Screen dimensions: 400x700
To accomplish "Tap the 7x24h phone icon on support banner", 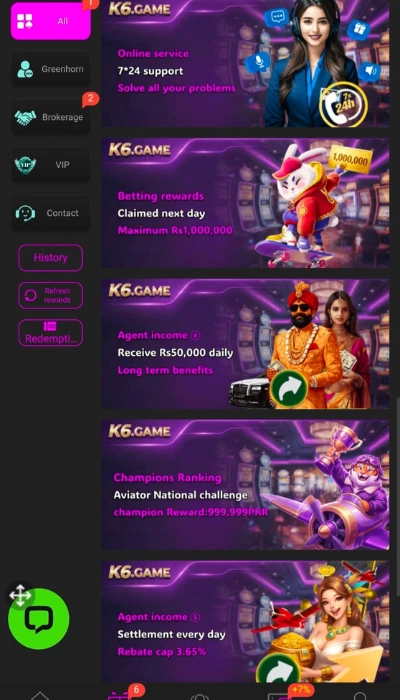I will 343,104.
